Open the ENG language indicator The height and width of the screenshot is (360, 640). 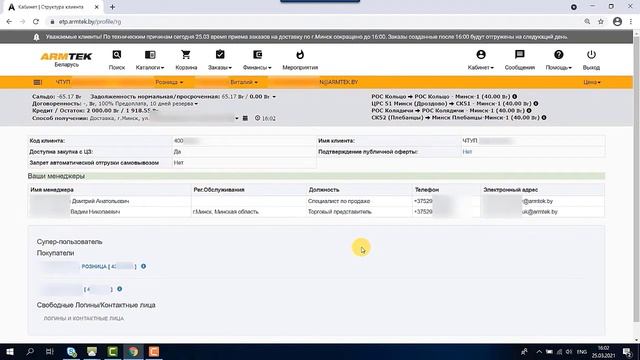(582, 351)
